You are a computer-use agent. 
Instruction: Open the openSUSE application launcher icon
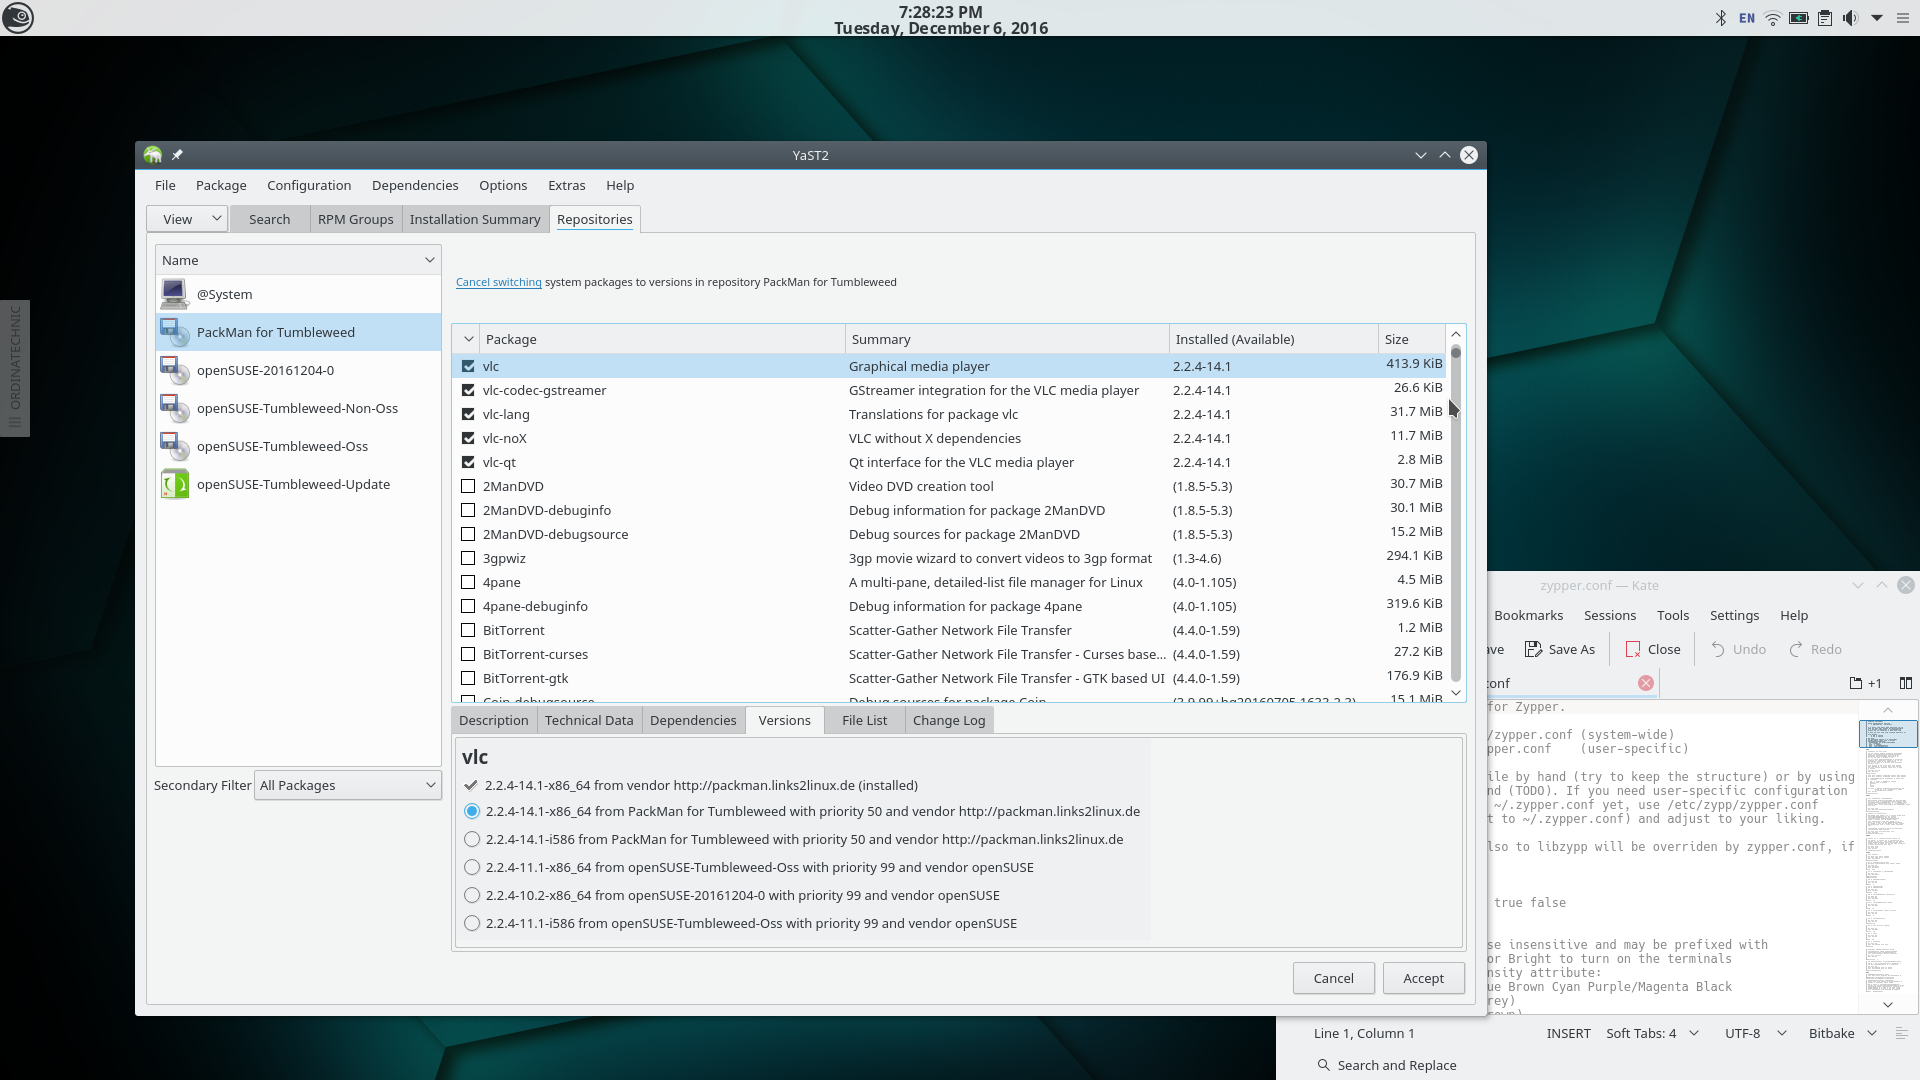[x=18, y=17]
